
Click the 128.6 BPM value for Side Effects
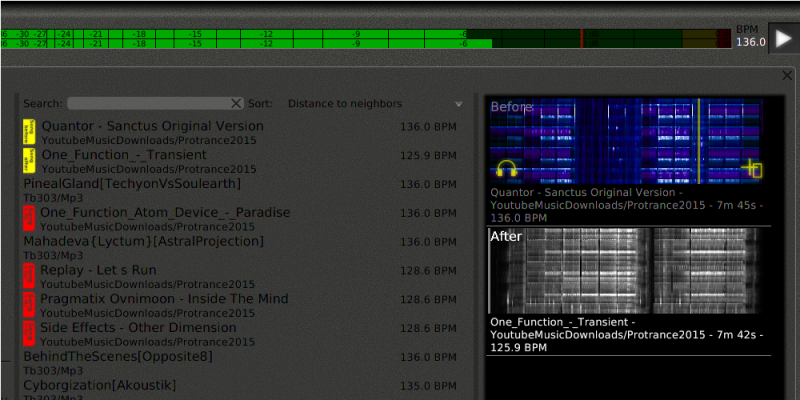(x=428, y=329)
